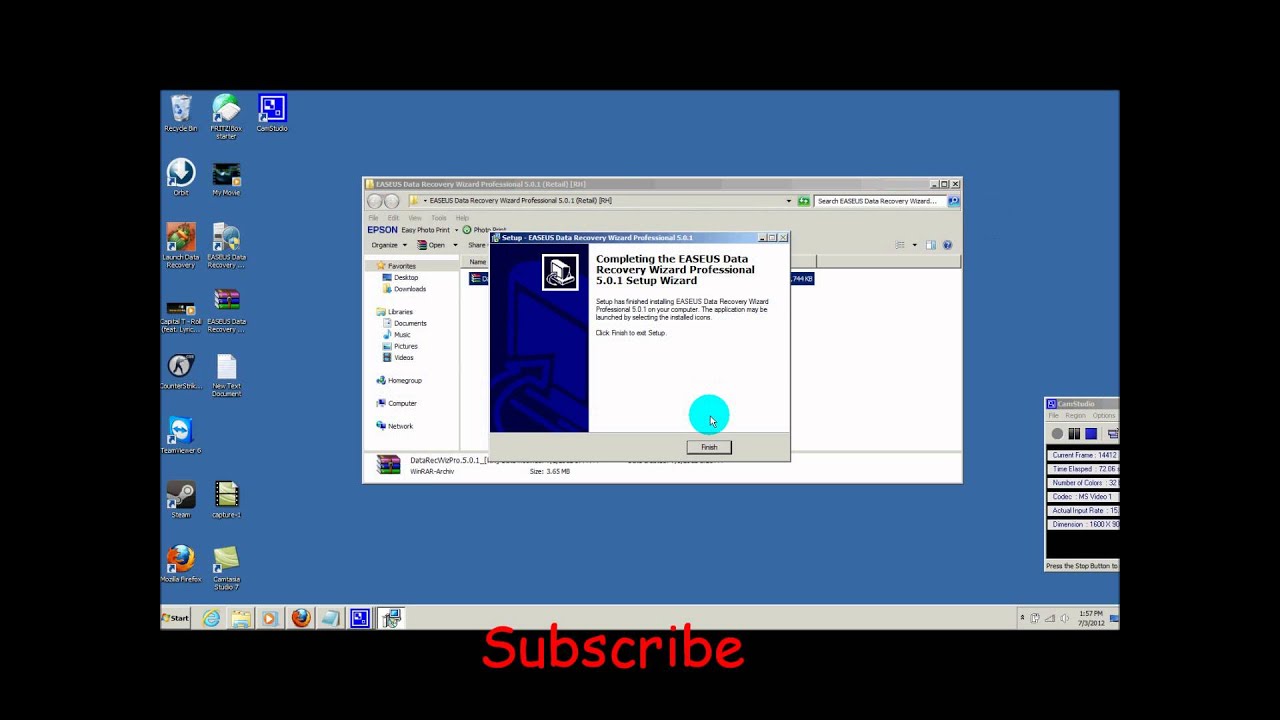The image size is (1280, 720).
Task: Open the Explorer help icon
Action: 948,245
